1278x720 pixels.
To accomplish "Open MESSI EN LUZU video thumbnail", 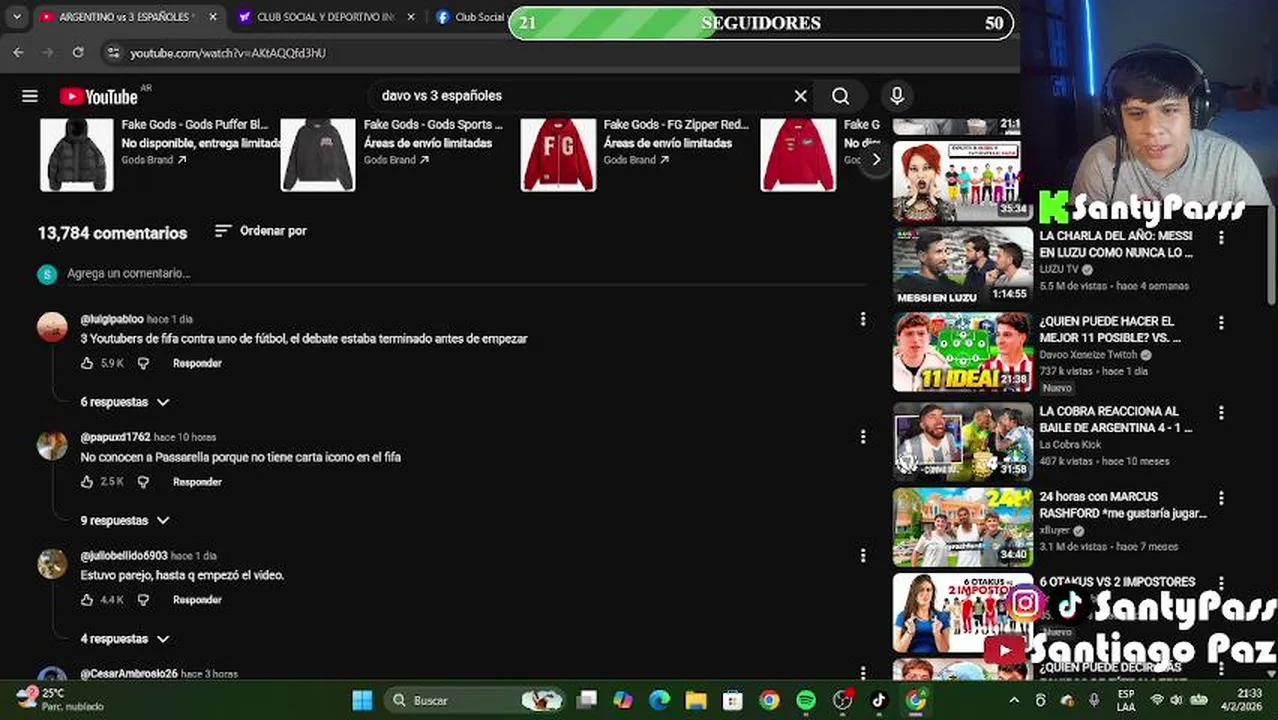I will [963, 265].
